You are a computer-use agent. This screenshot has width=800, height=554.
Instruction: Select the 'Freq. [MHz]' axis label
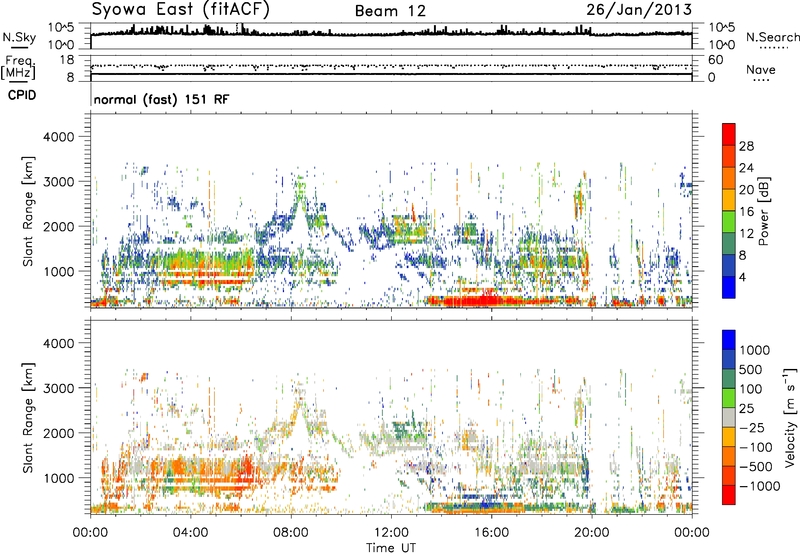tap(18, 68)
